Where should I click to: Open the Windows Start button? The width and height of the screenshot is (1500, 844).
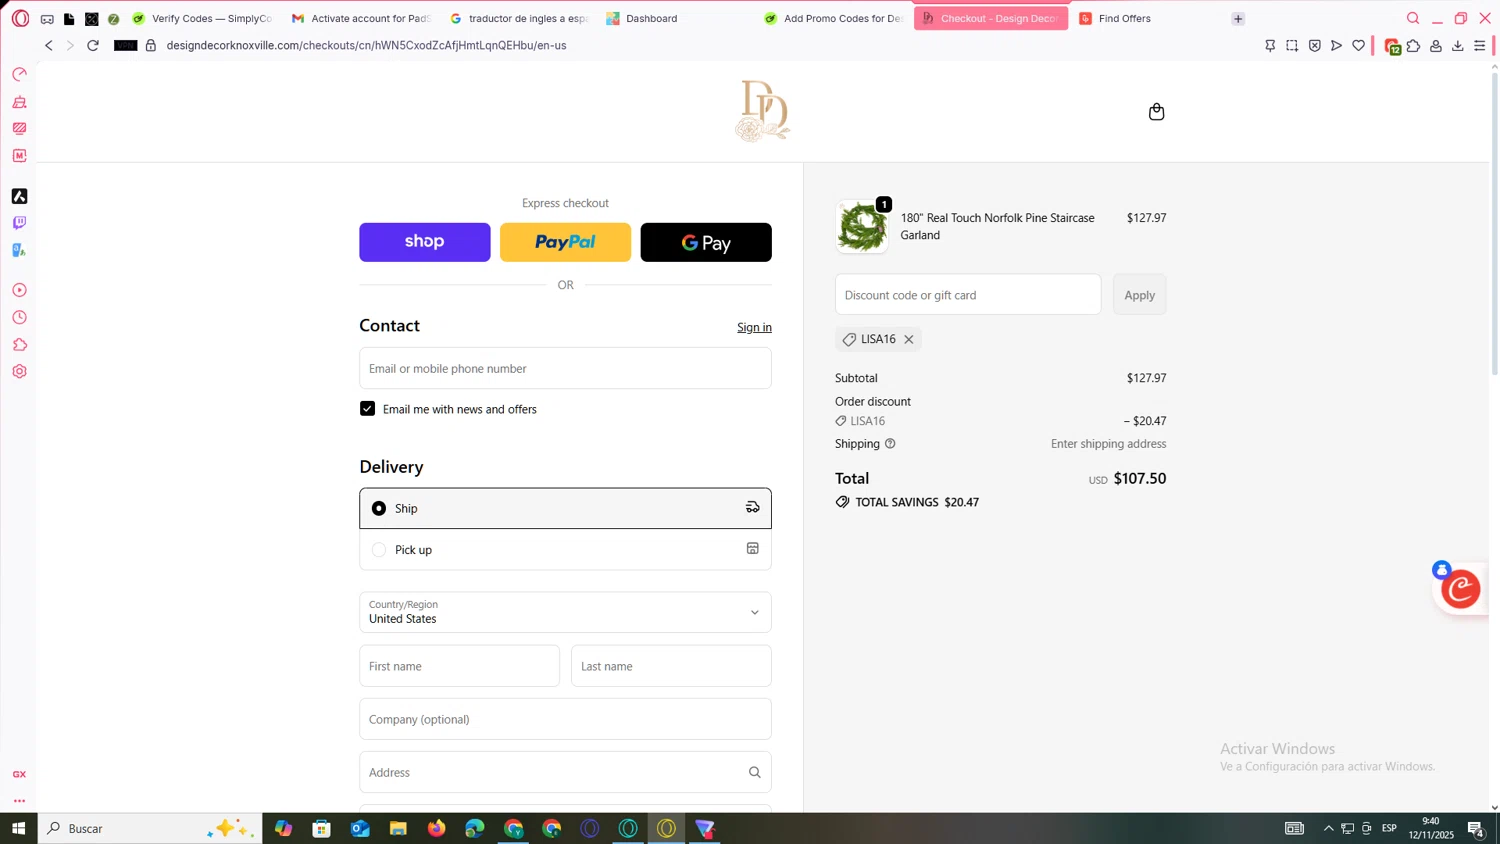click(18, 828)
